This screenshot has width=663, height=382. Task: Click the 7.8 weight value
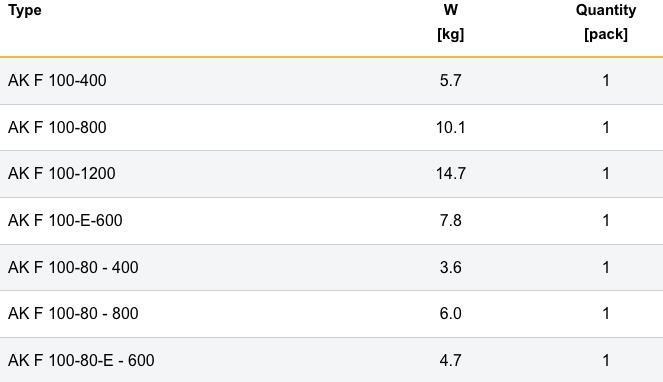pos(450,220)
